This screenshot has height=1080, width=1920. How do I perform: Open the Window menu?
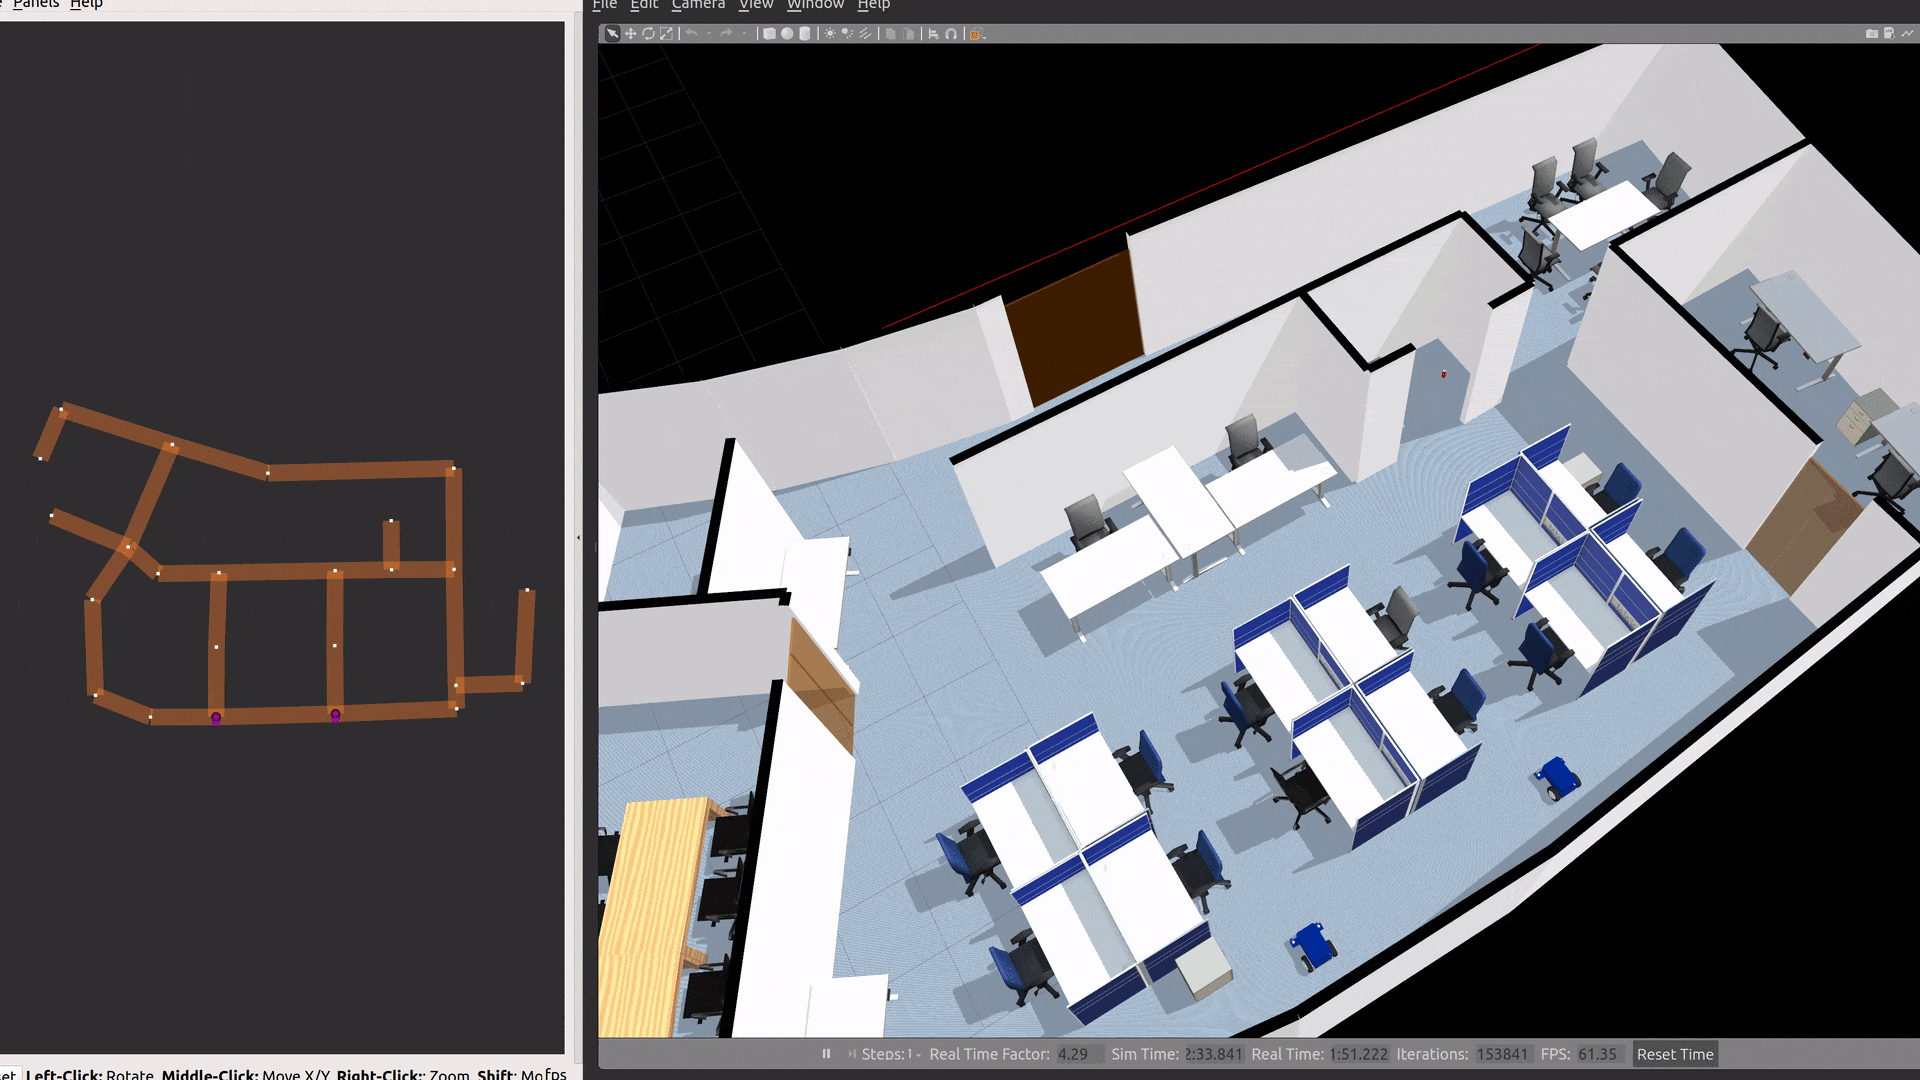click(x=814, y=5)
